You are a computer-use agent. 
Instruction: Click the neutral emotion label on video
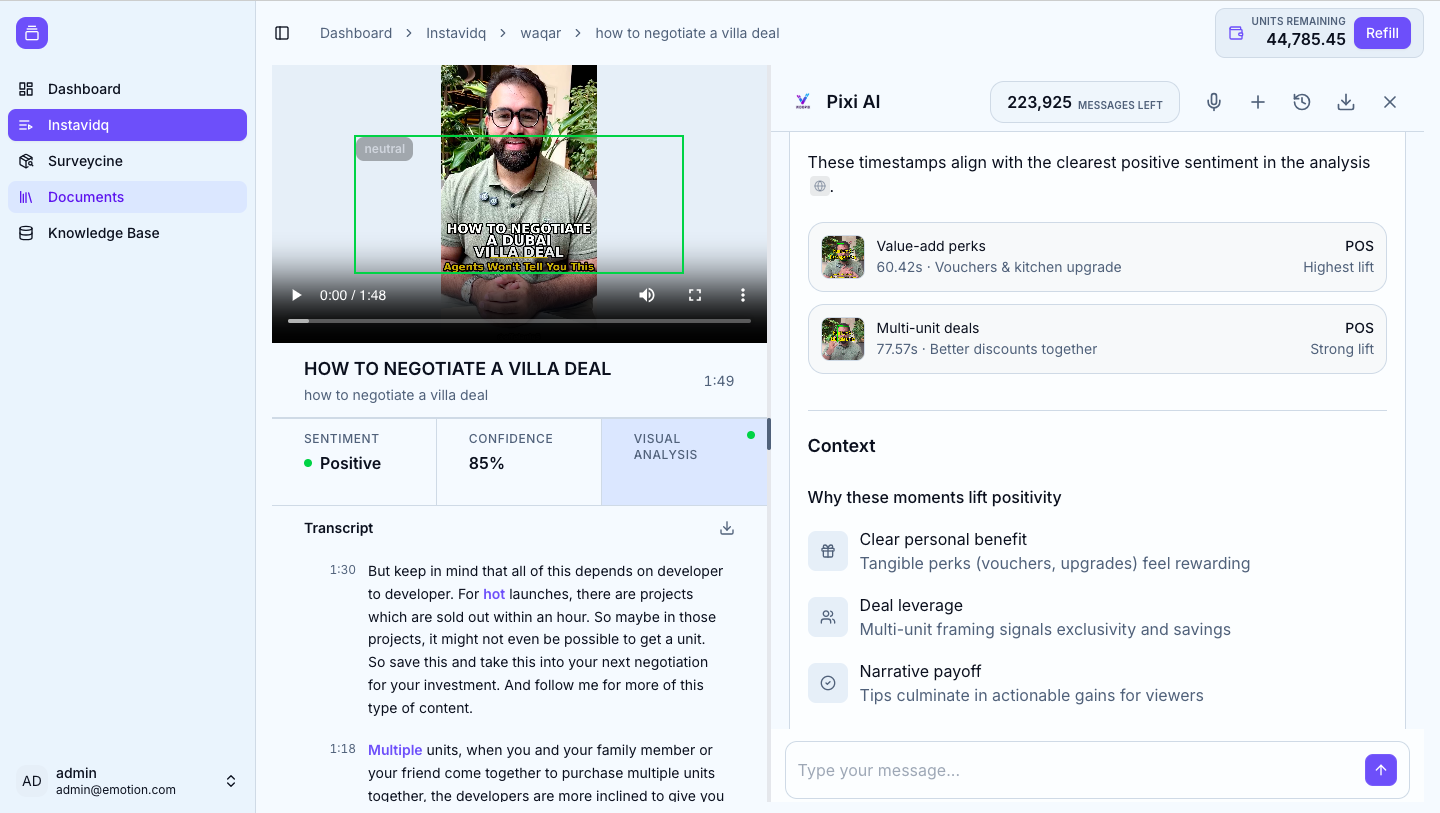pyautogui.click(x=384, y=149)
